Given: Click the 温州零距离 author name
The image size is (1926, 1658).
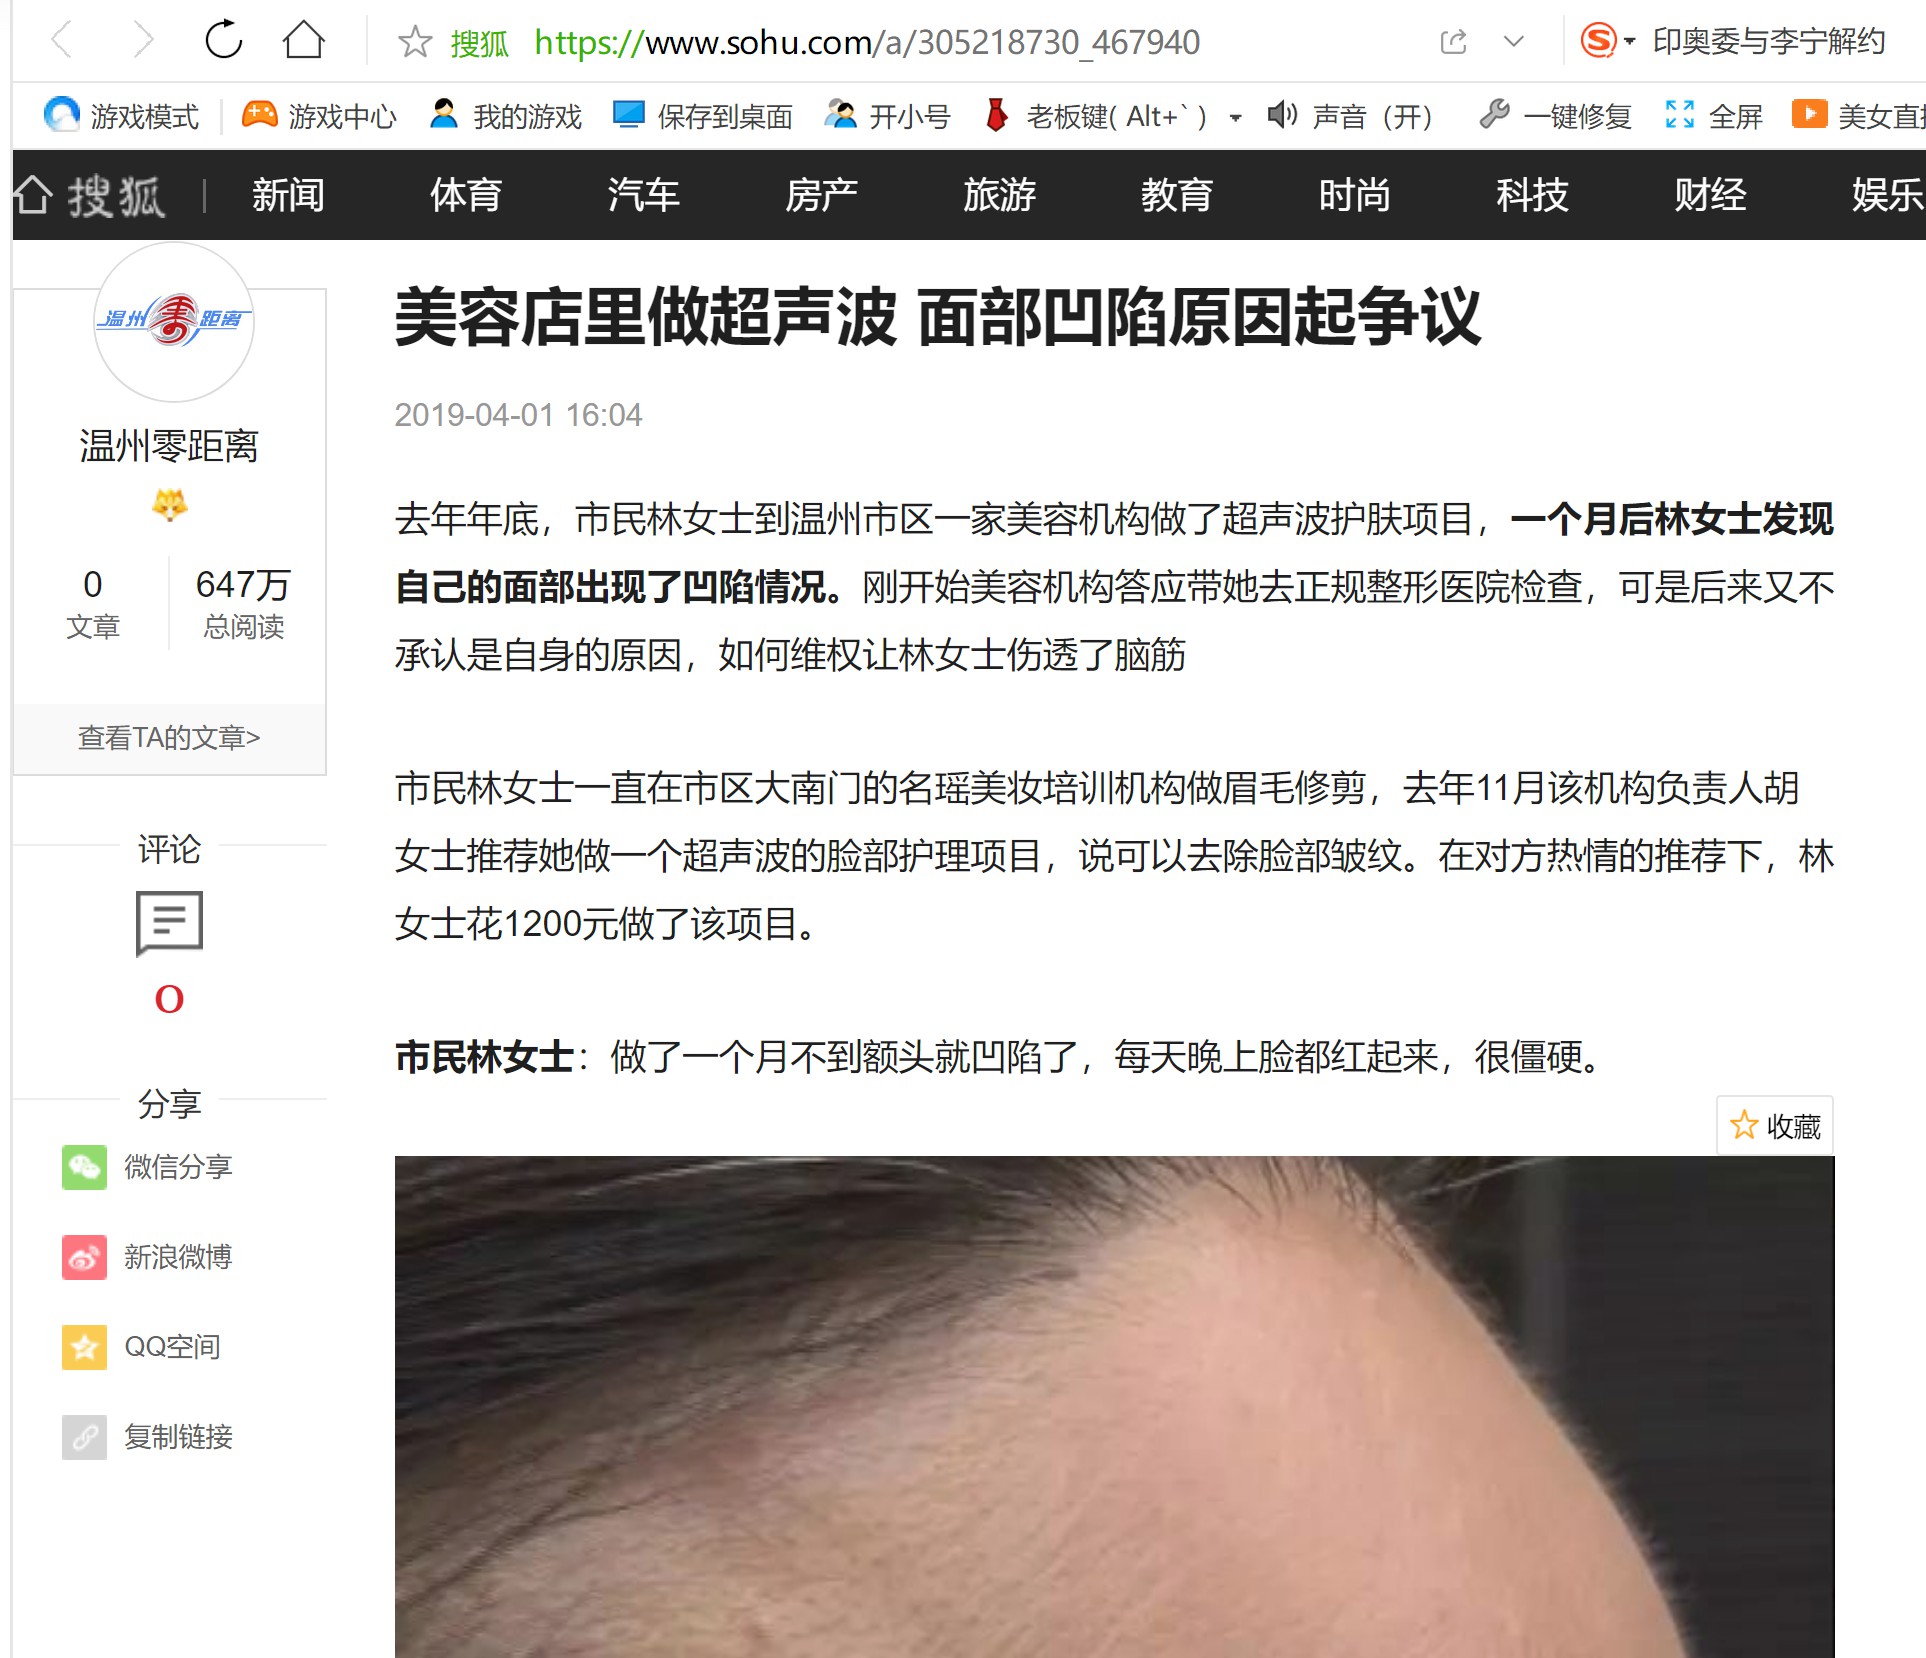Looking at the screenshot, I should click(169, 446).
